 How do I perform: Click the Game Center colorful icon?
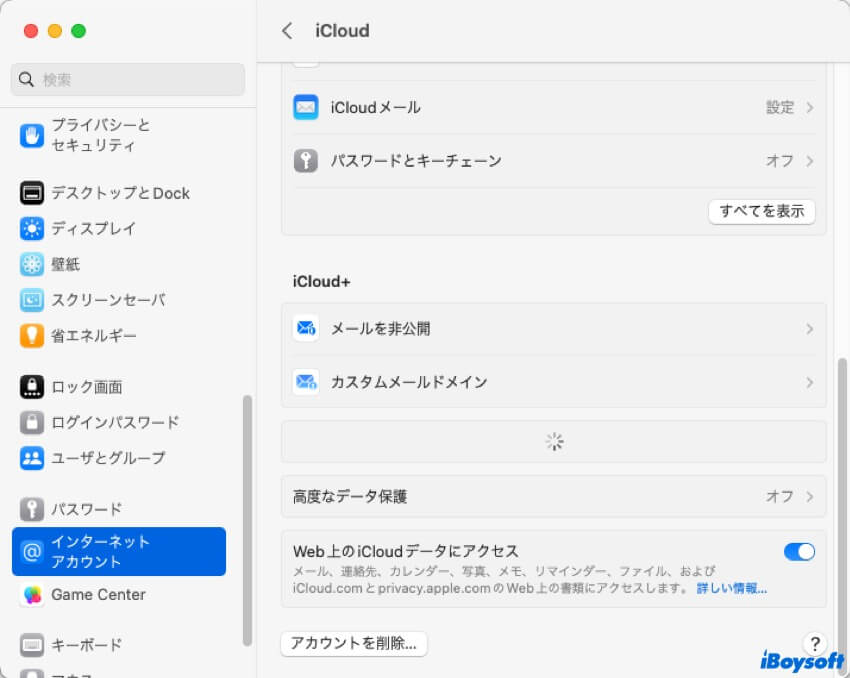(32, 595)
